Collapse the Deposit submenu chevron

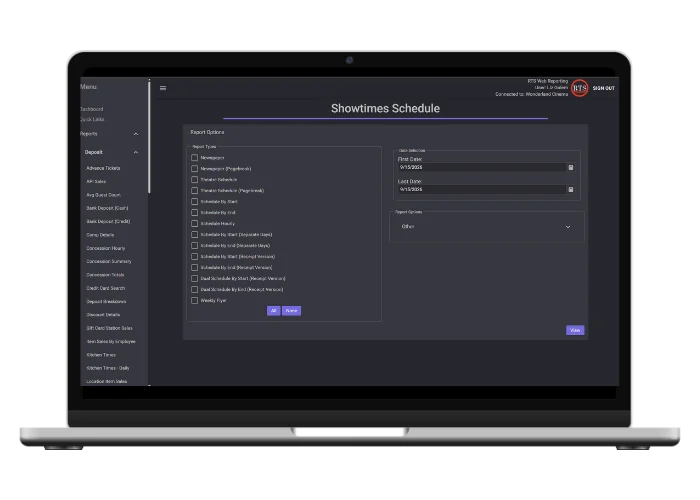136,152
